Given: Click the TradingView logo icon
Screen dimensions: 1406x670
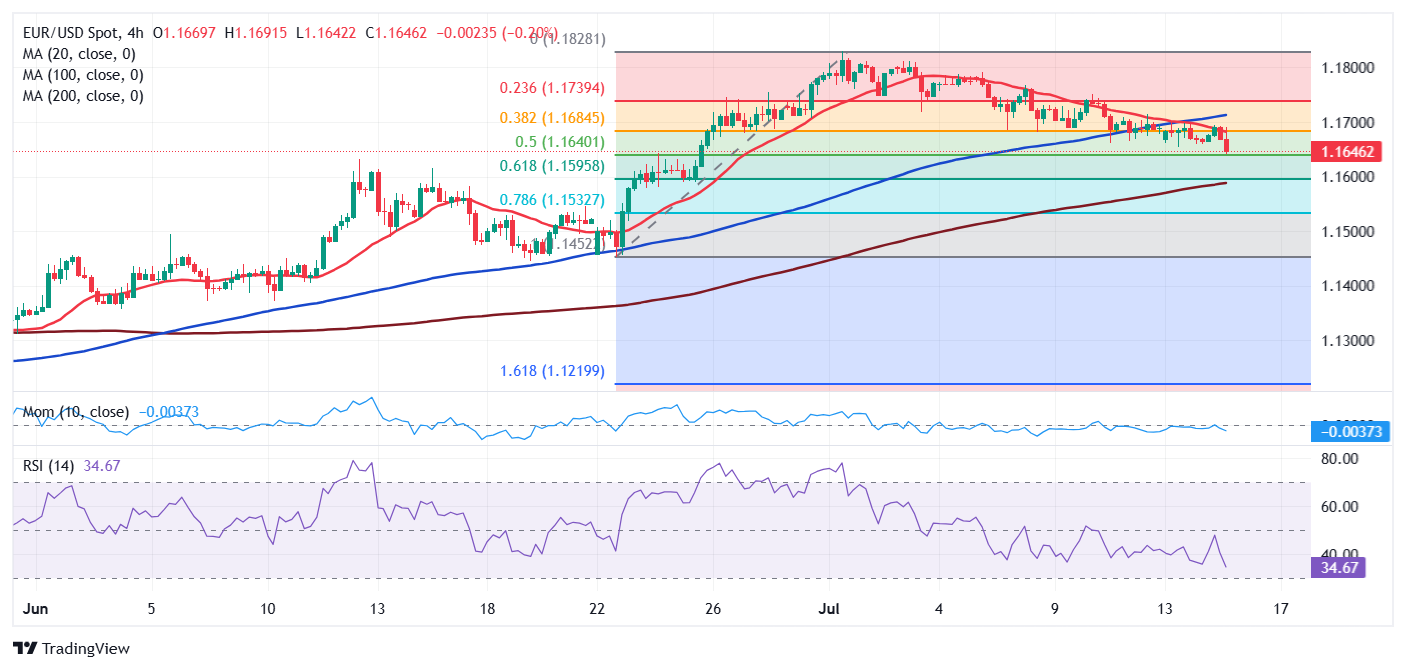Looking at the screenshot, I should pos(26,648).
